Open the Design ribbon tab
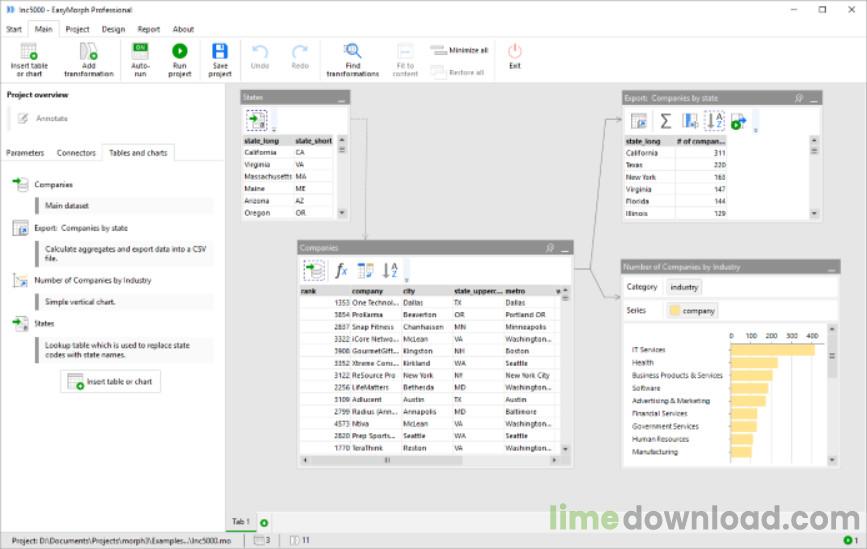The width and height of the screenshot is (867, 549). coord(113,29)
